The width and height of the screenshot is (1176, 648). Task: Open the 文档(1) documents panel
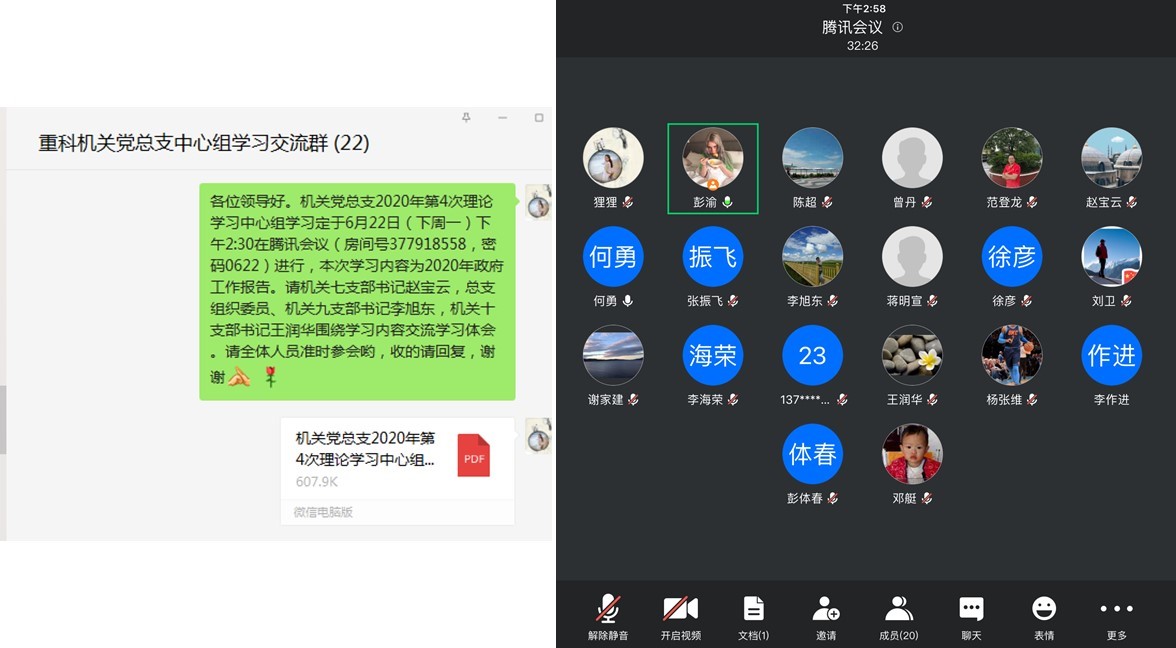(753, 617)
